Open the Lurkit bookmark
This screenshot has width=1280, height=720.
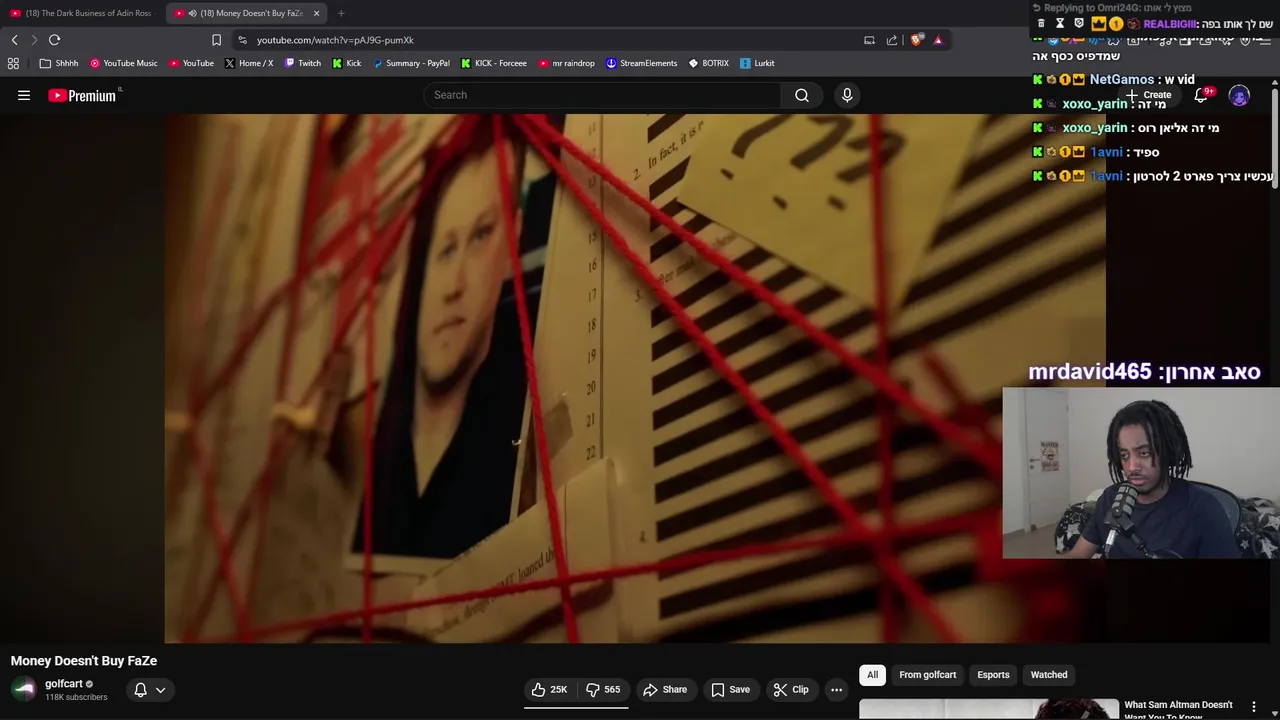click(757, 63)
